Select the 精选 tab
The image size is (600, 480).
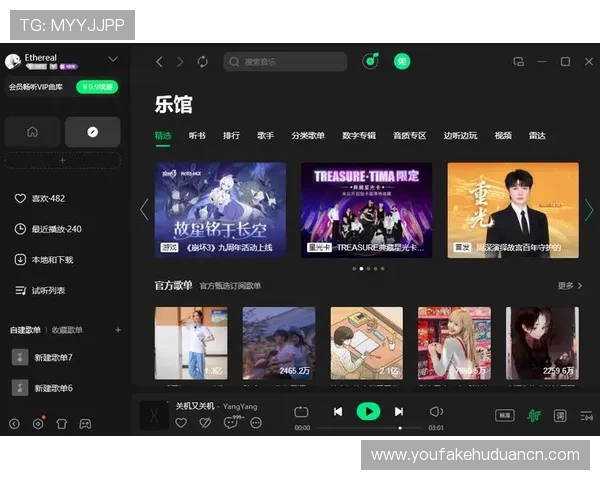pyautogui.click(x=163, y=136)
